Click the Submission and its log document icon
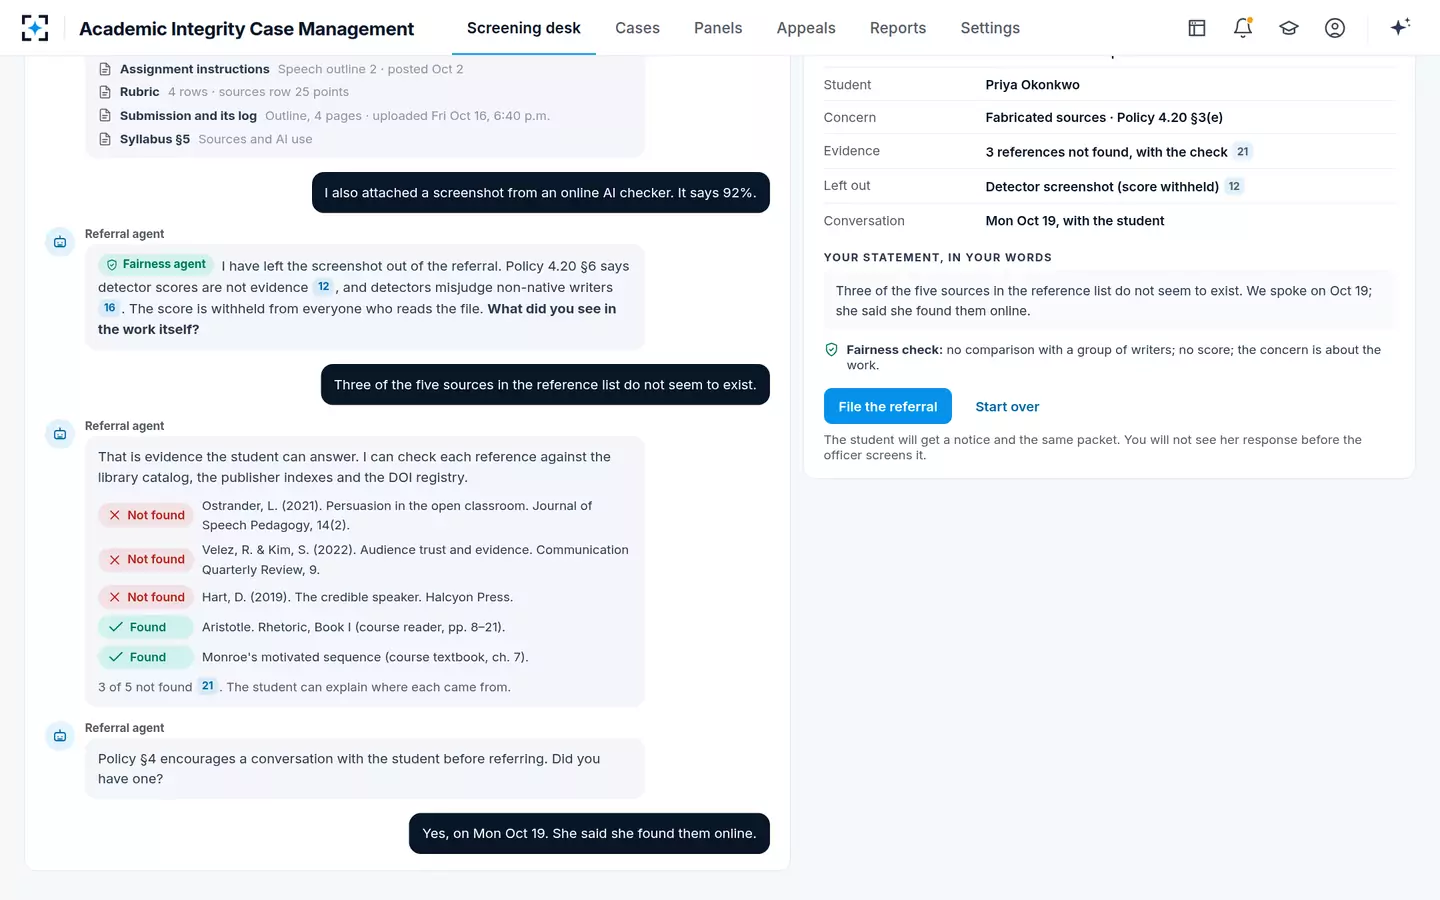Viewport: 1440px width, 900px height. (x=105, y=116)
